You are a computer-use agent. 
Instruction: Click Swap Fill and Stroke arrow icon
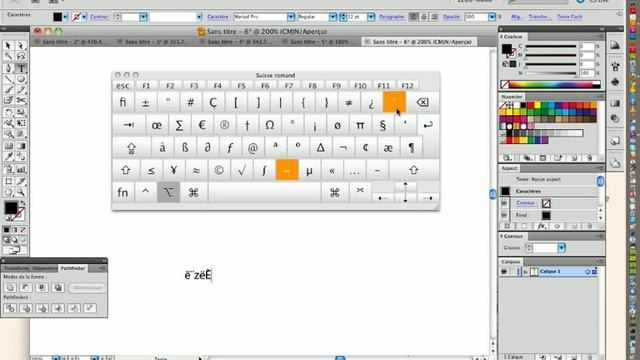pyautogui.click(x=23, y=203)
